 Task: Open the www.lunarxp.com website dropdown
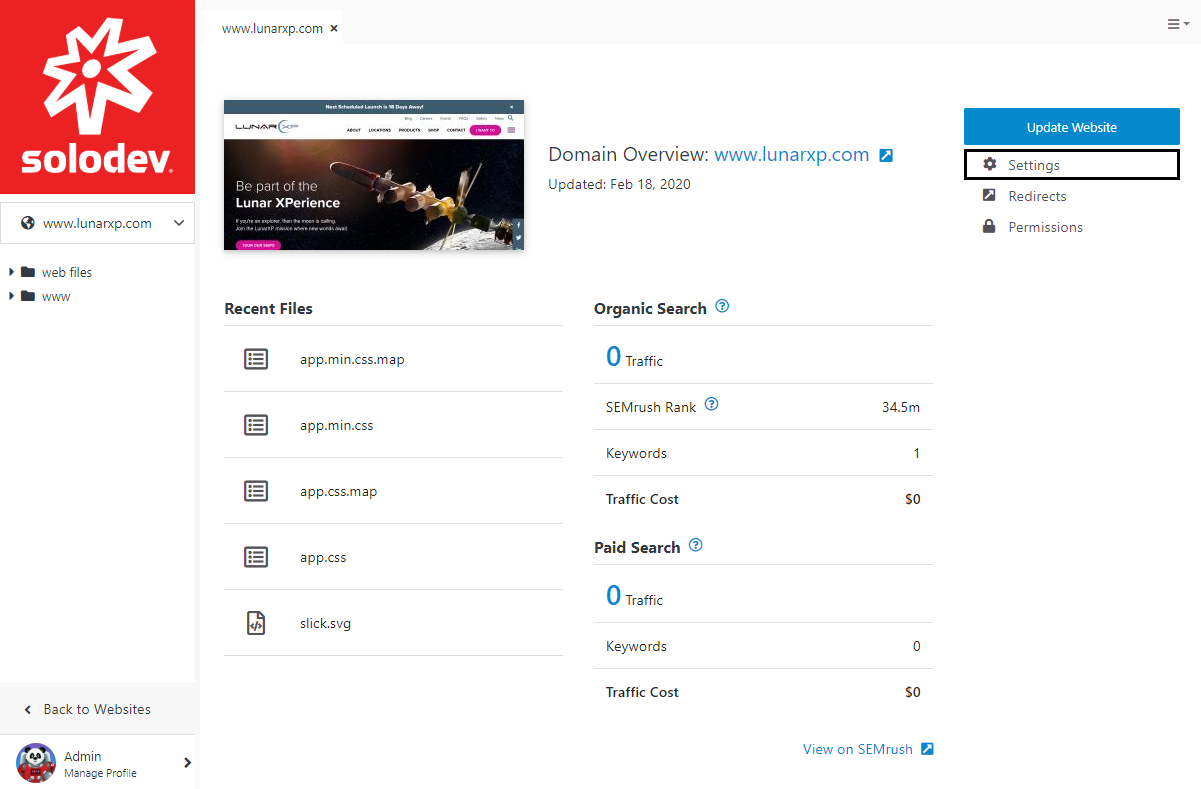97,223
